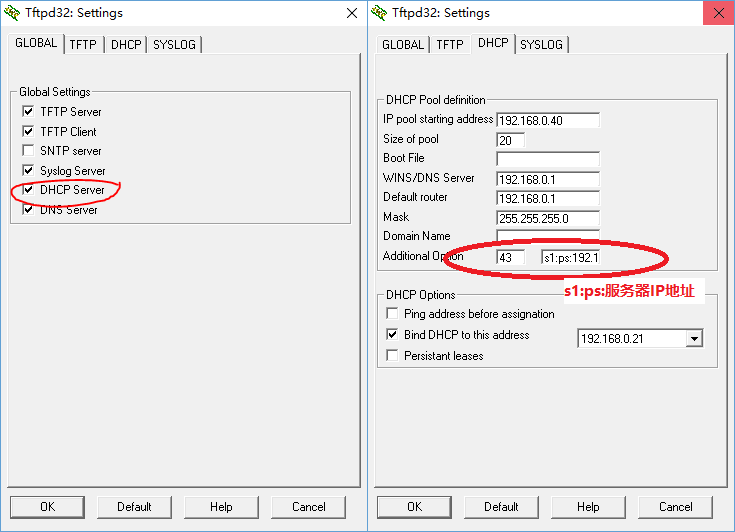Click the Boot File input field
This screenshot has height=532, width=735.
[548, 159]
